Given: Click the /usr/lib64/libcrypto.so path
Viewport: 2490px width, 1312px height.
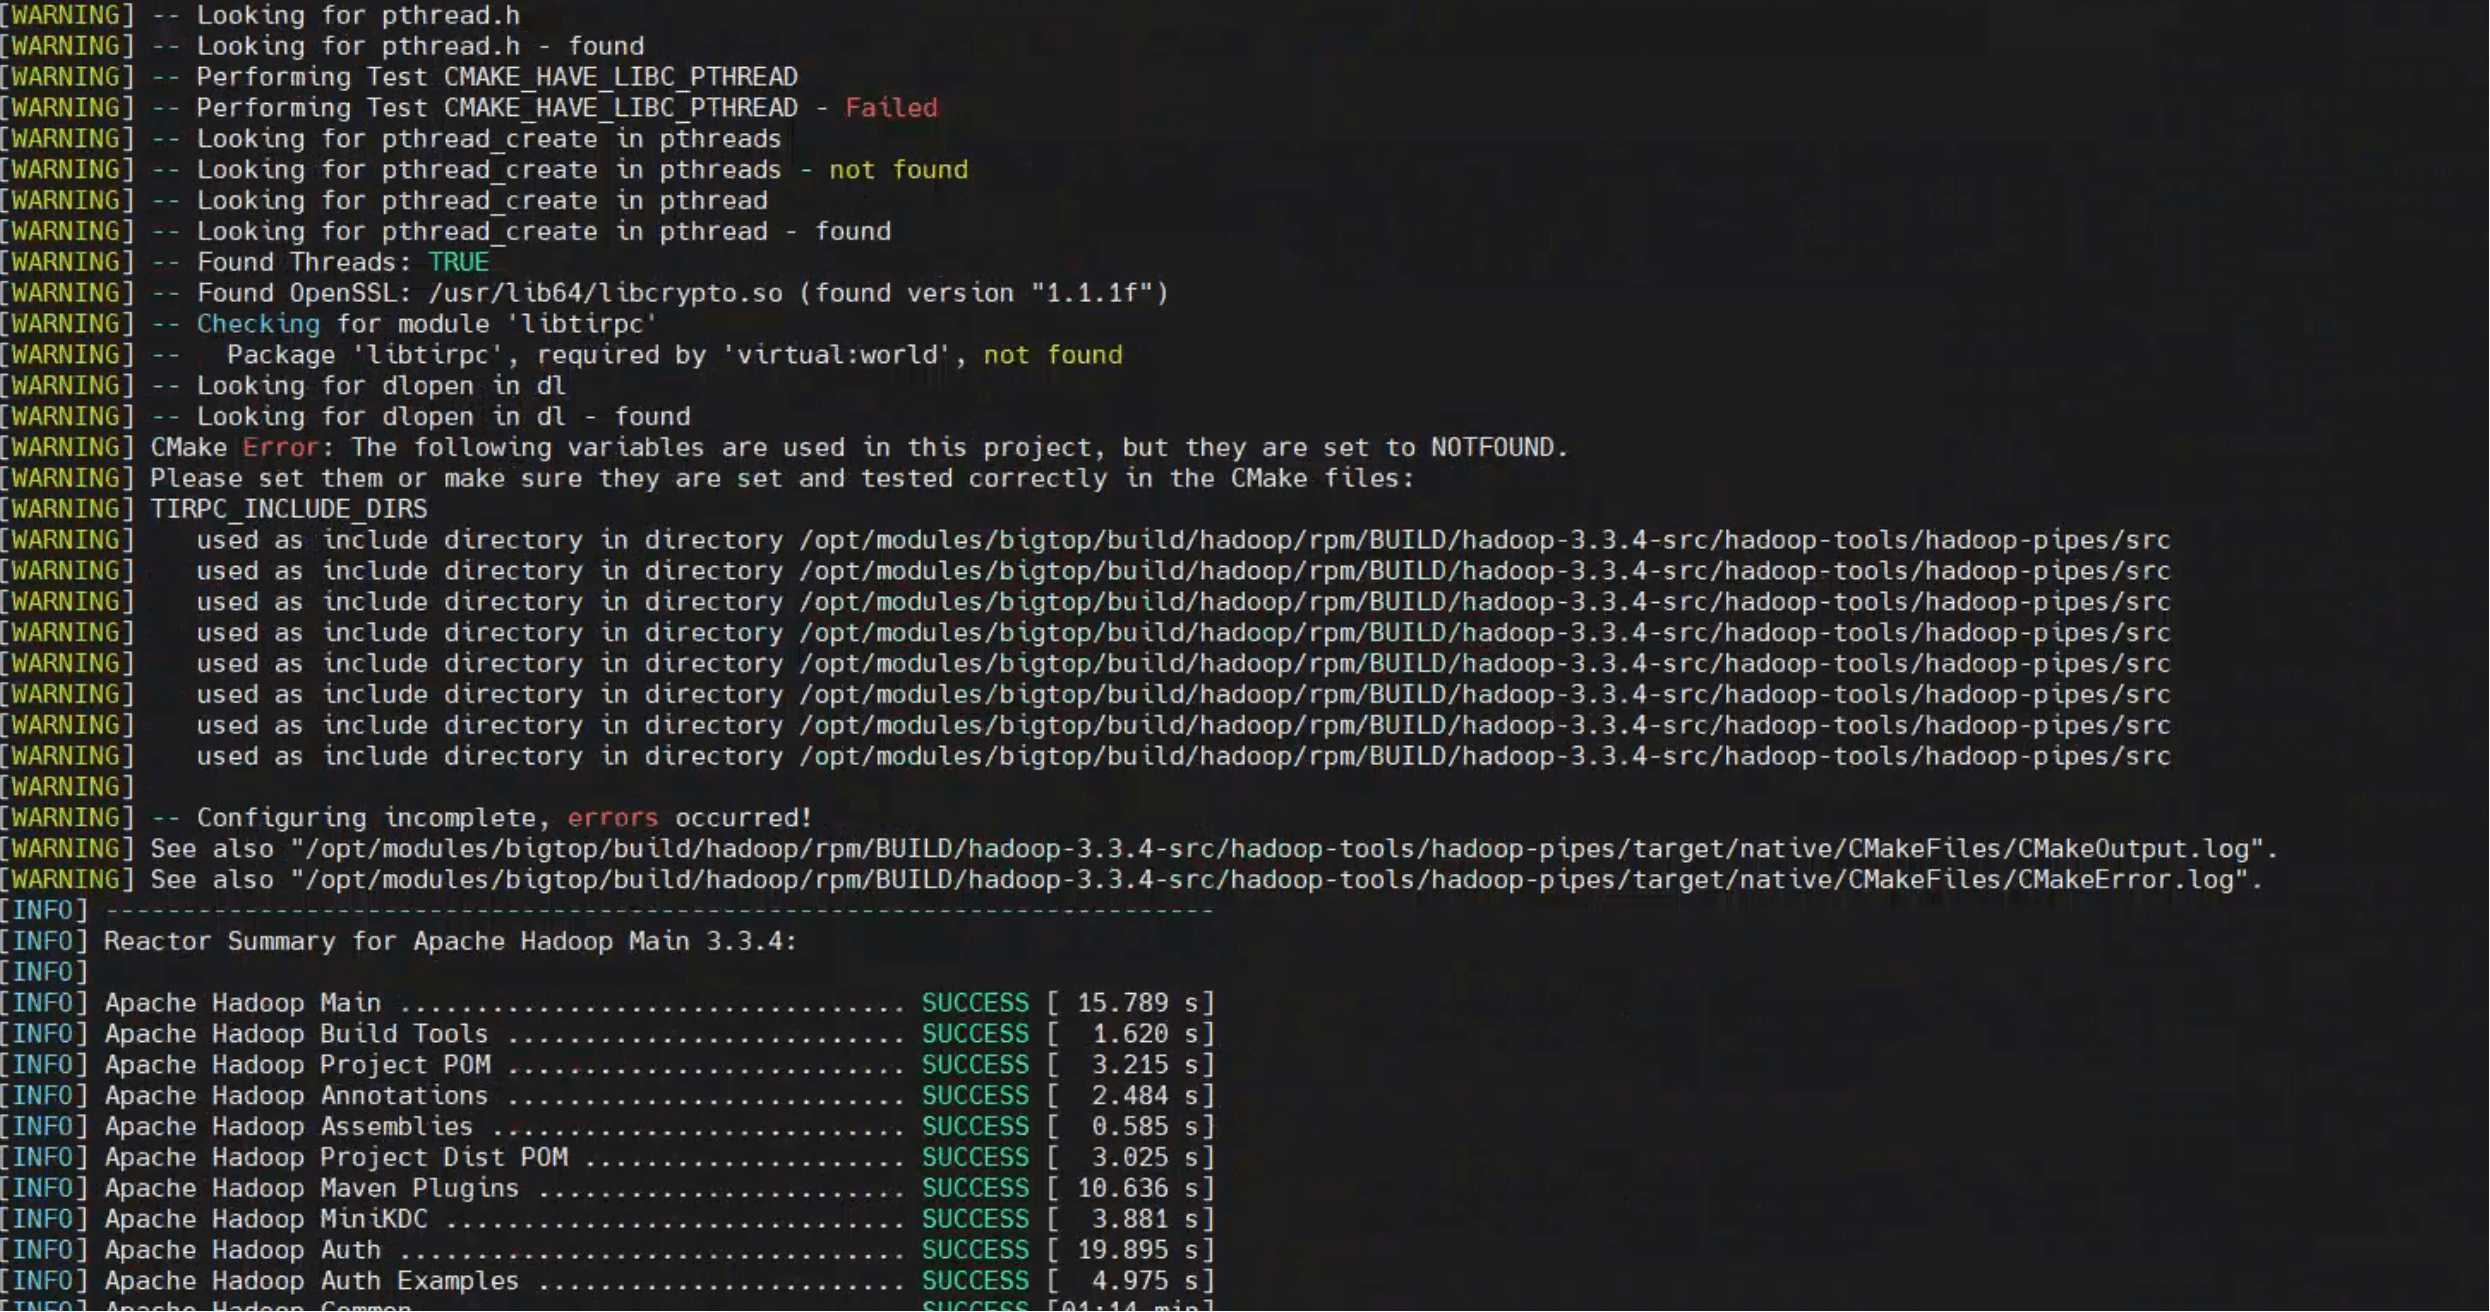Looking at the screenshot, I should point(604,293).
